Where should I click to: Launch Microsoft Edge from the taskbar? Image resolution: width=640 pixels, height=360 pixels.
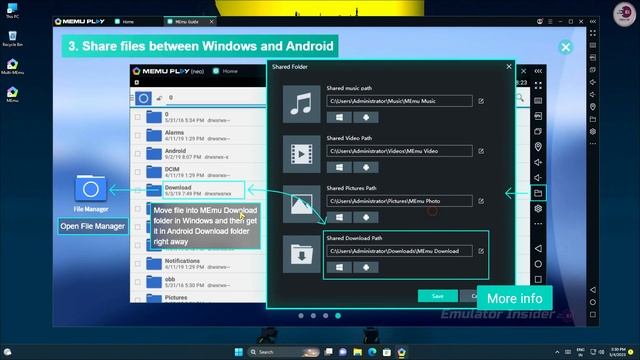click(372, 352)
